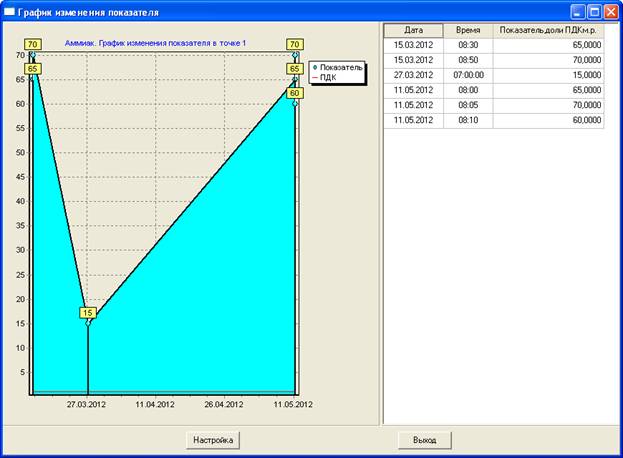This screenshot has width=623, height=458.
Task: Click the application icon in the title bar
Action: (9, 12)
